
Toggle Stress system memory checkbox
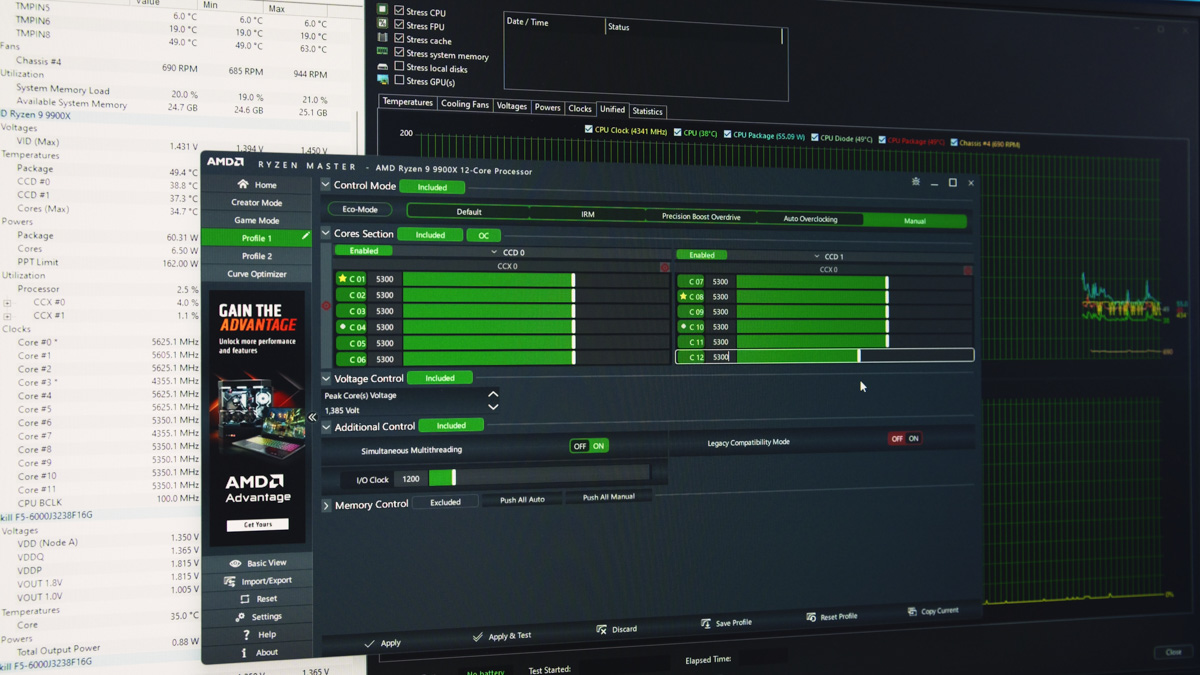pyautogui.click(x=399, y=53)
